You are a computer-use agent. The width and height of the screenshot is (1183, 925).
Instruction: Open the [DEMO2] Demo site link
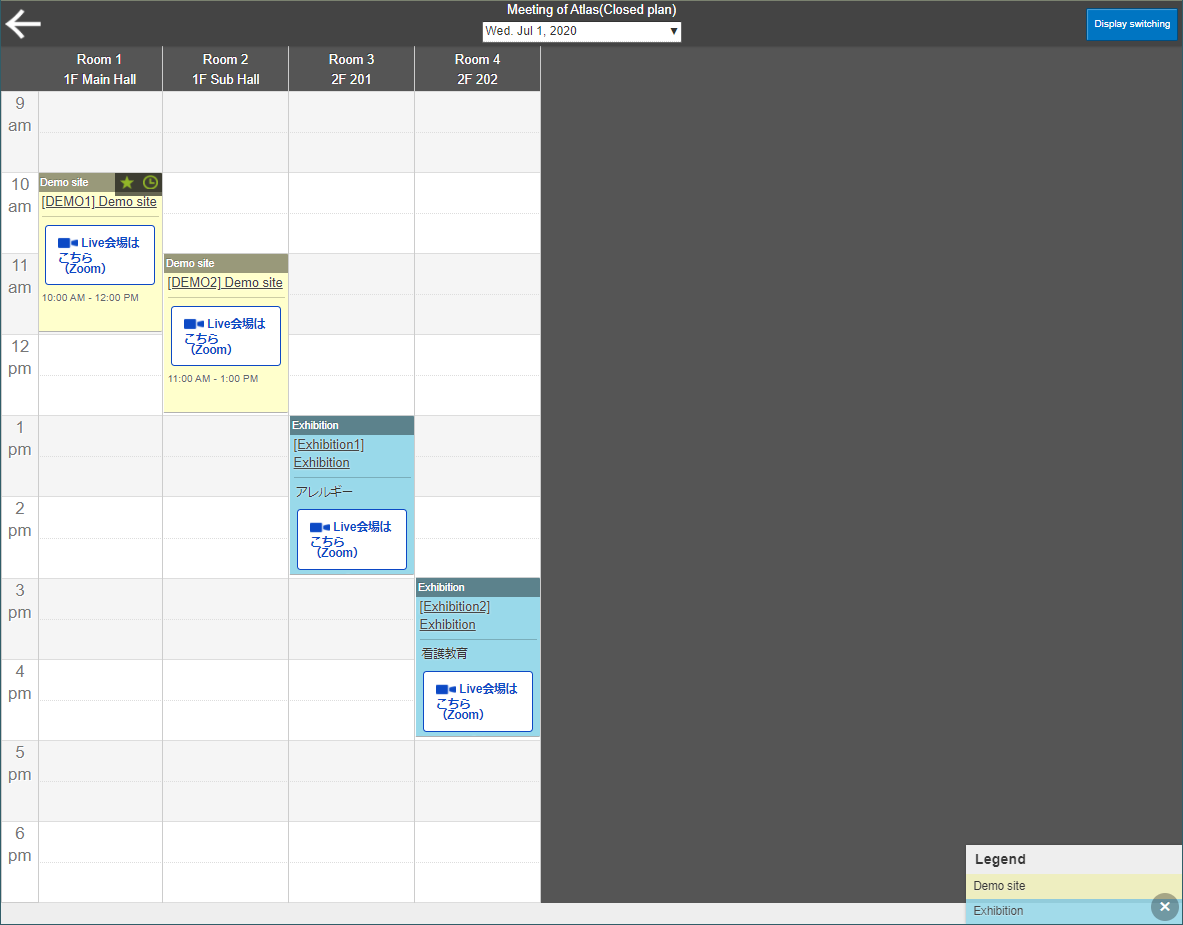[x=225, y=283]
